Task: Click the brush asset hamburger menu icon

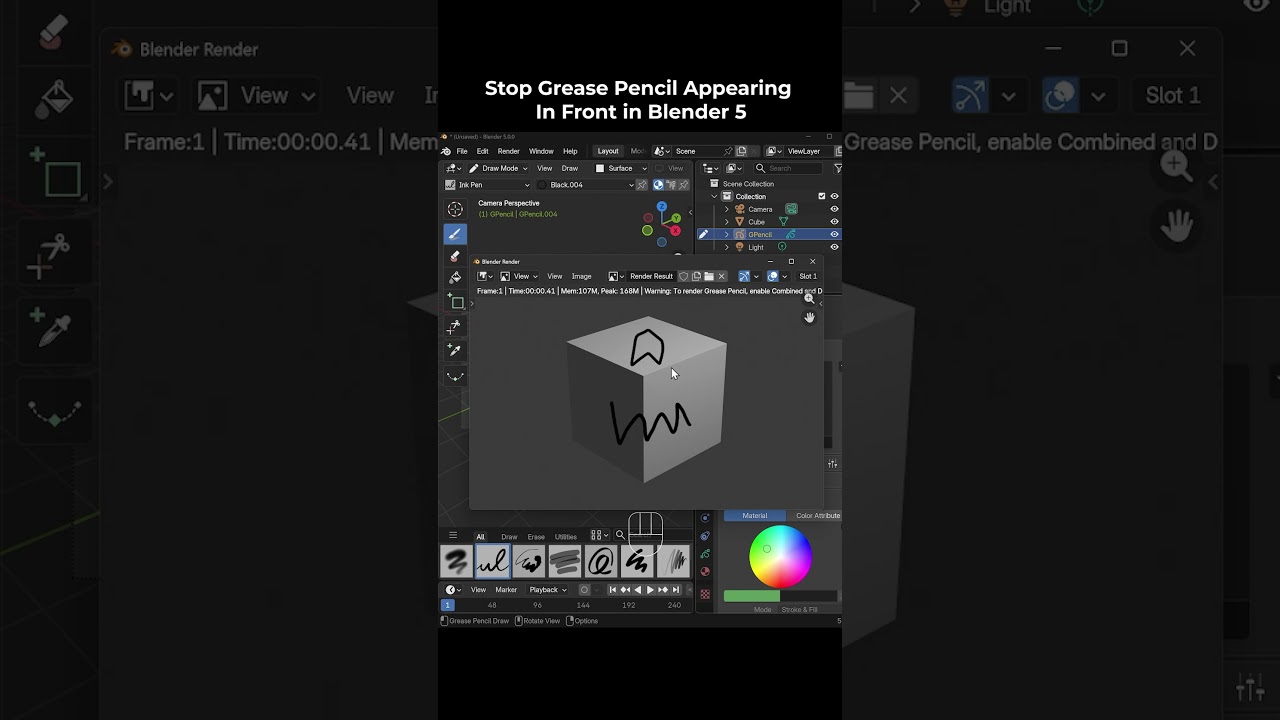Action: coord(452,536)
